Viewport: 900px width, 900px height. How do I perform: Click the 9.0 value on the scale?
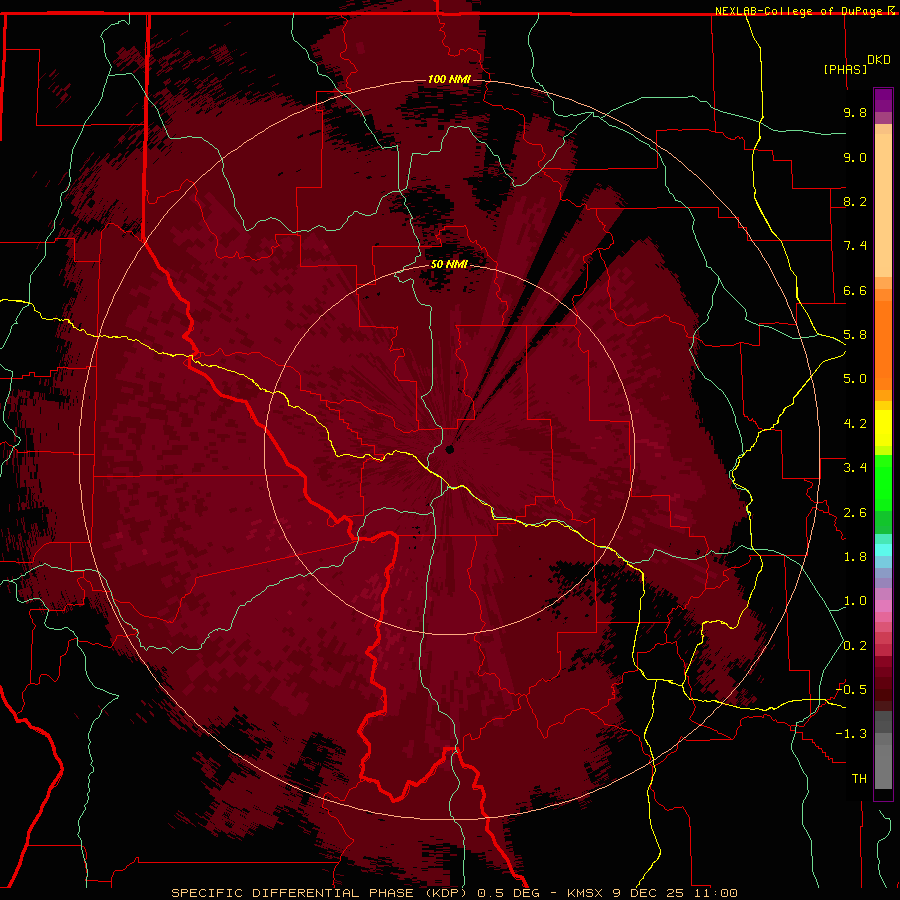[855, 157]
